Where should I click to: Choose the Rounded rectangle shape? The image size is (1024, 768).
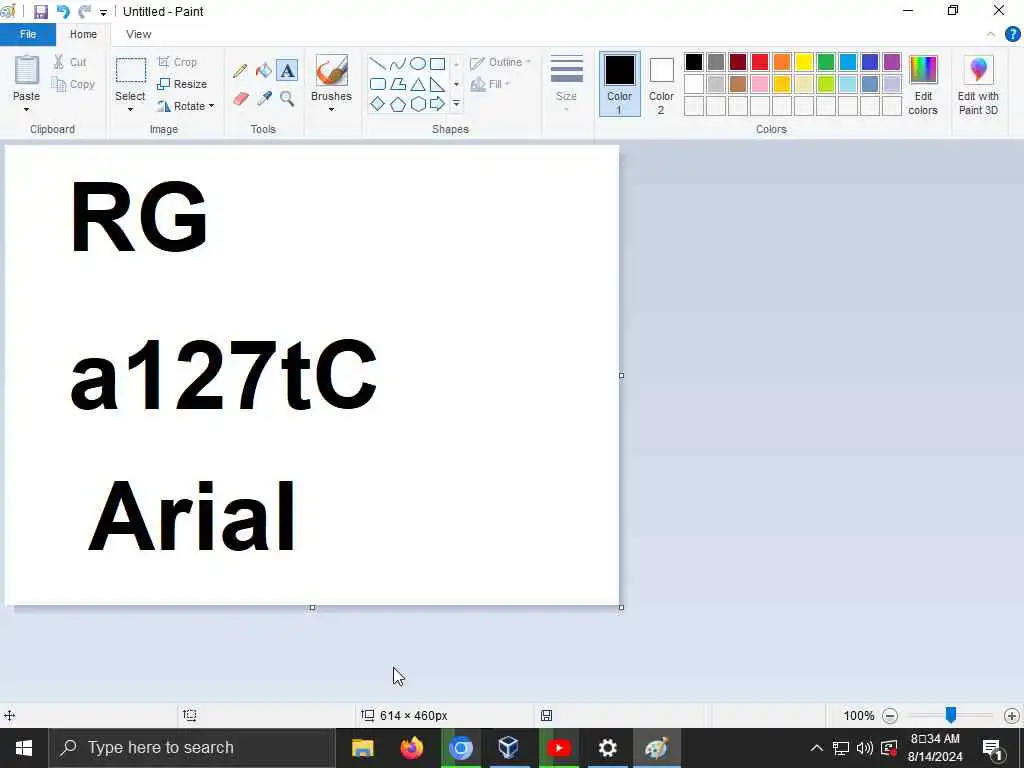pos(377,84)
